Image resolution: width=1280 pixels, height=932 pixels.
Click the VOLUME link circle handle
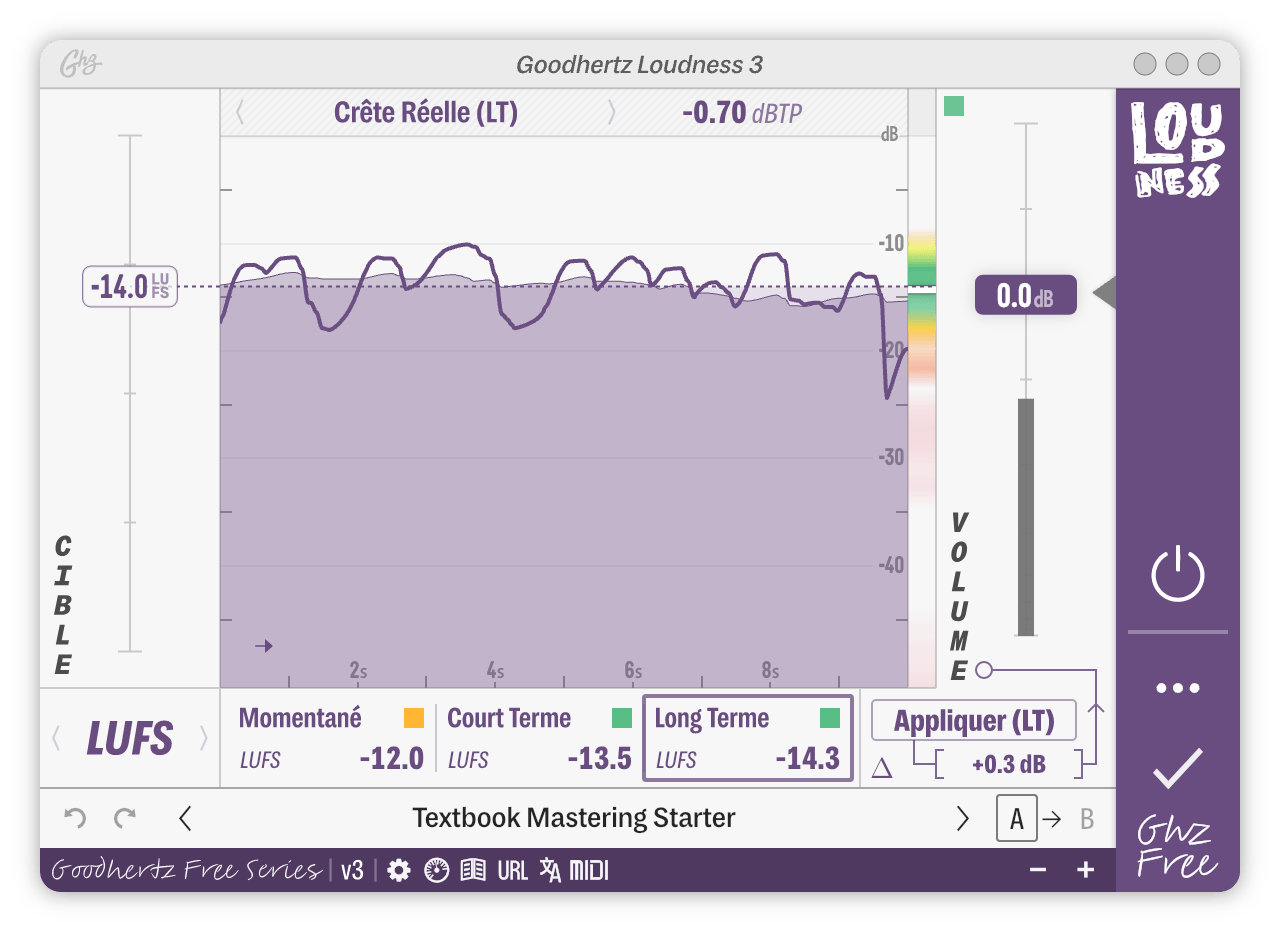pyautogui.click(x=984, y=670)
